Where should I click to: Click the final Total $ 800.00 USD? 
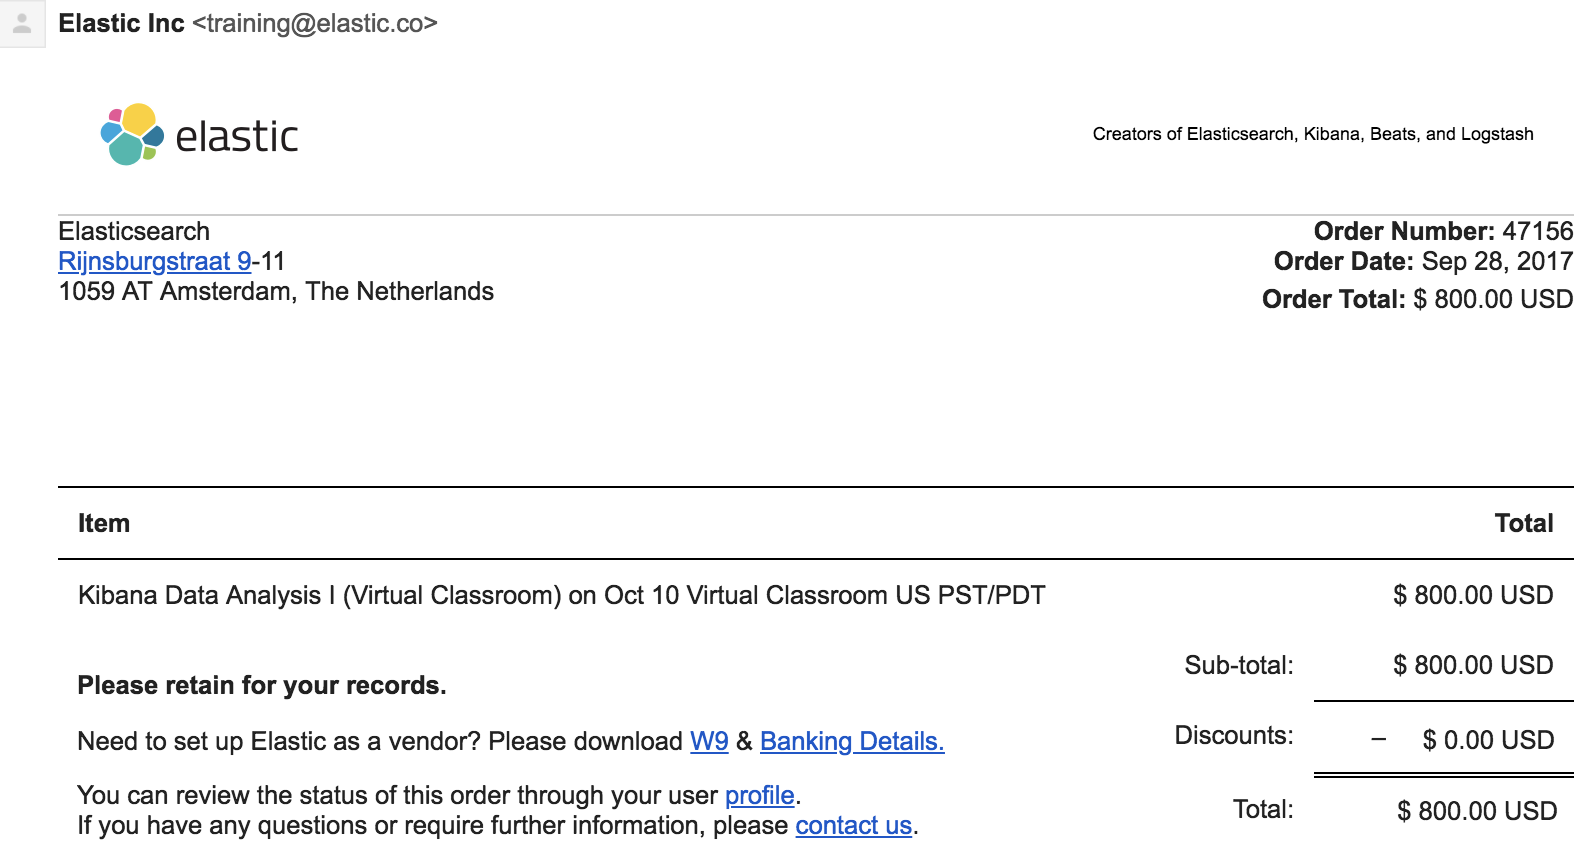[x=1477, y=811]
